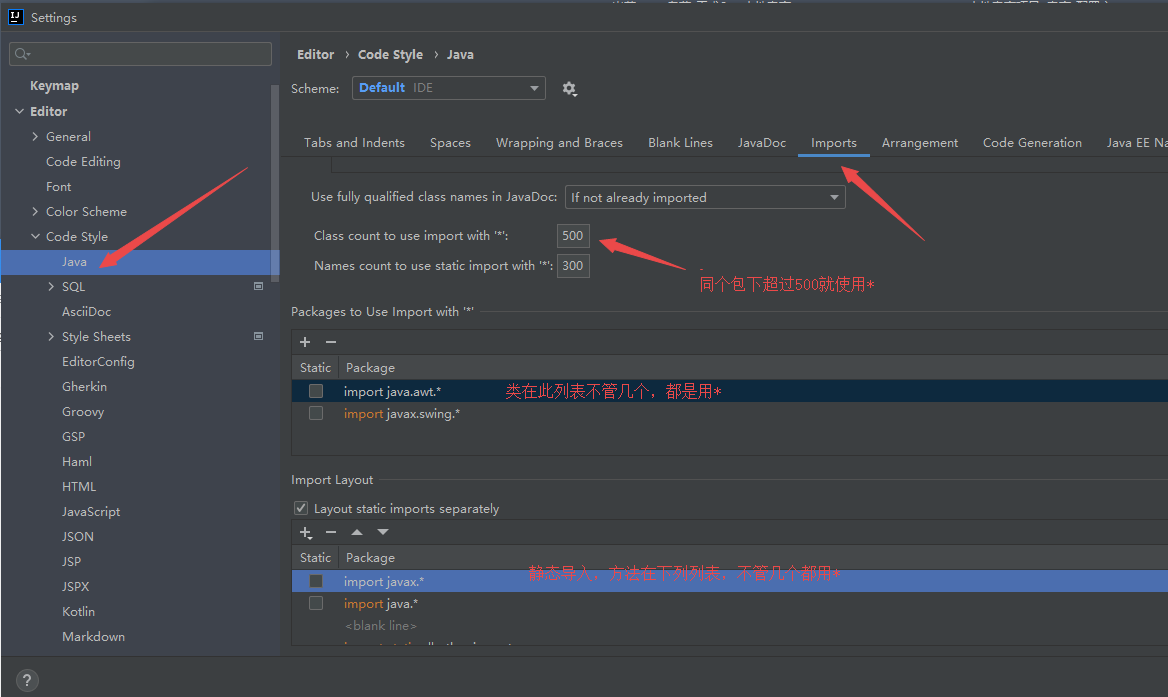The height and width of the screenshot is (697, 1168).
Task: Collapse the Code Style node
Action: click(35, 236)
